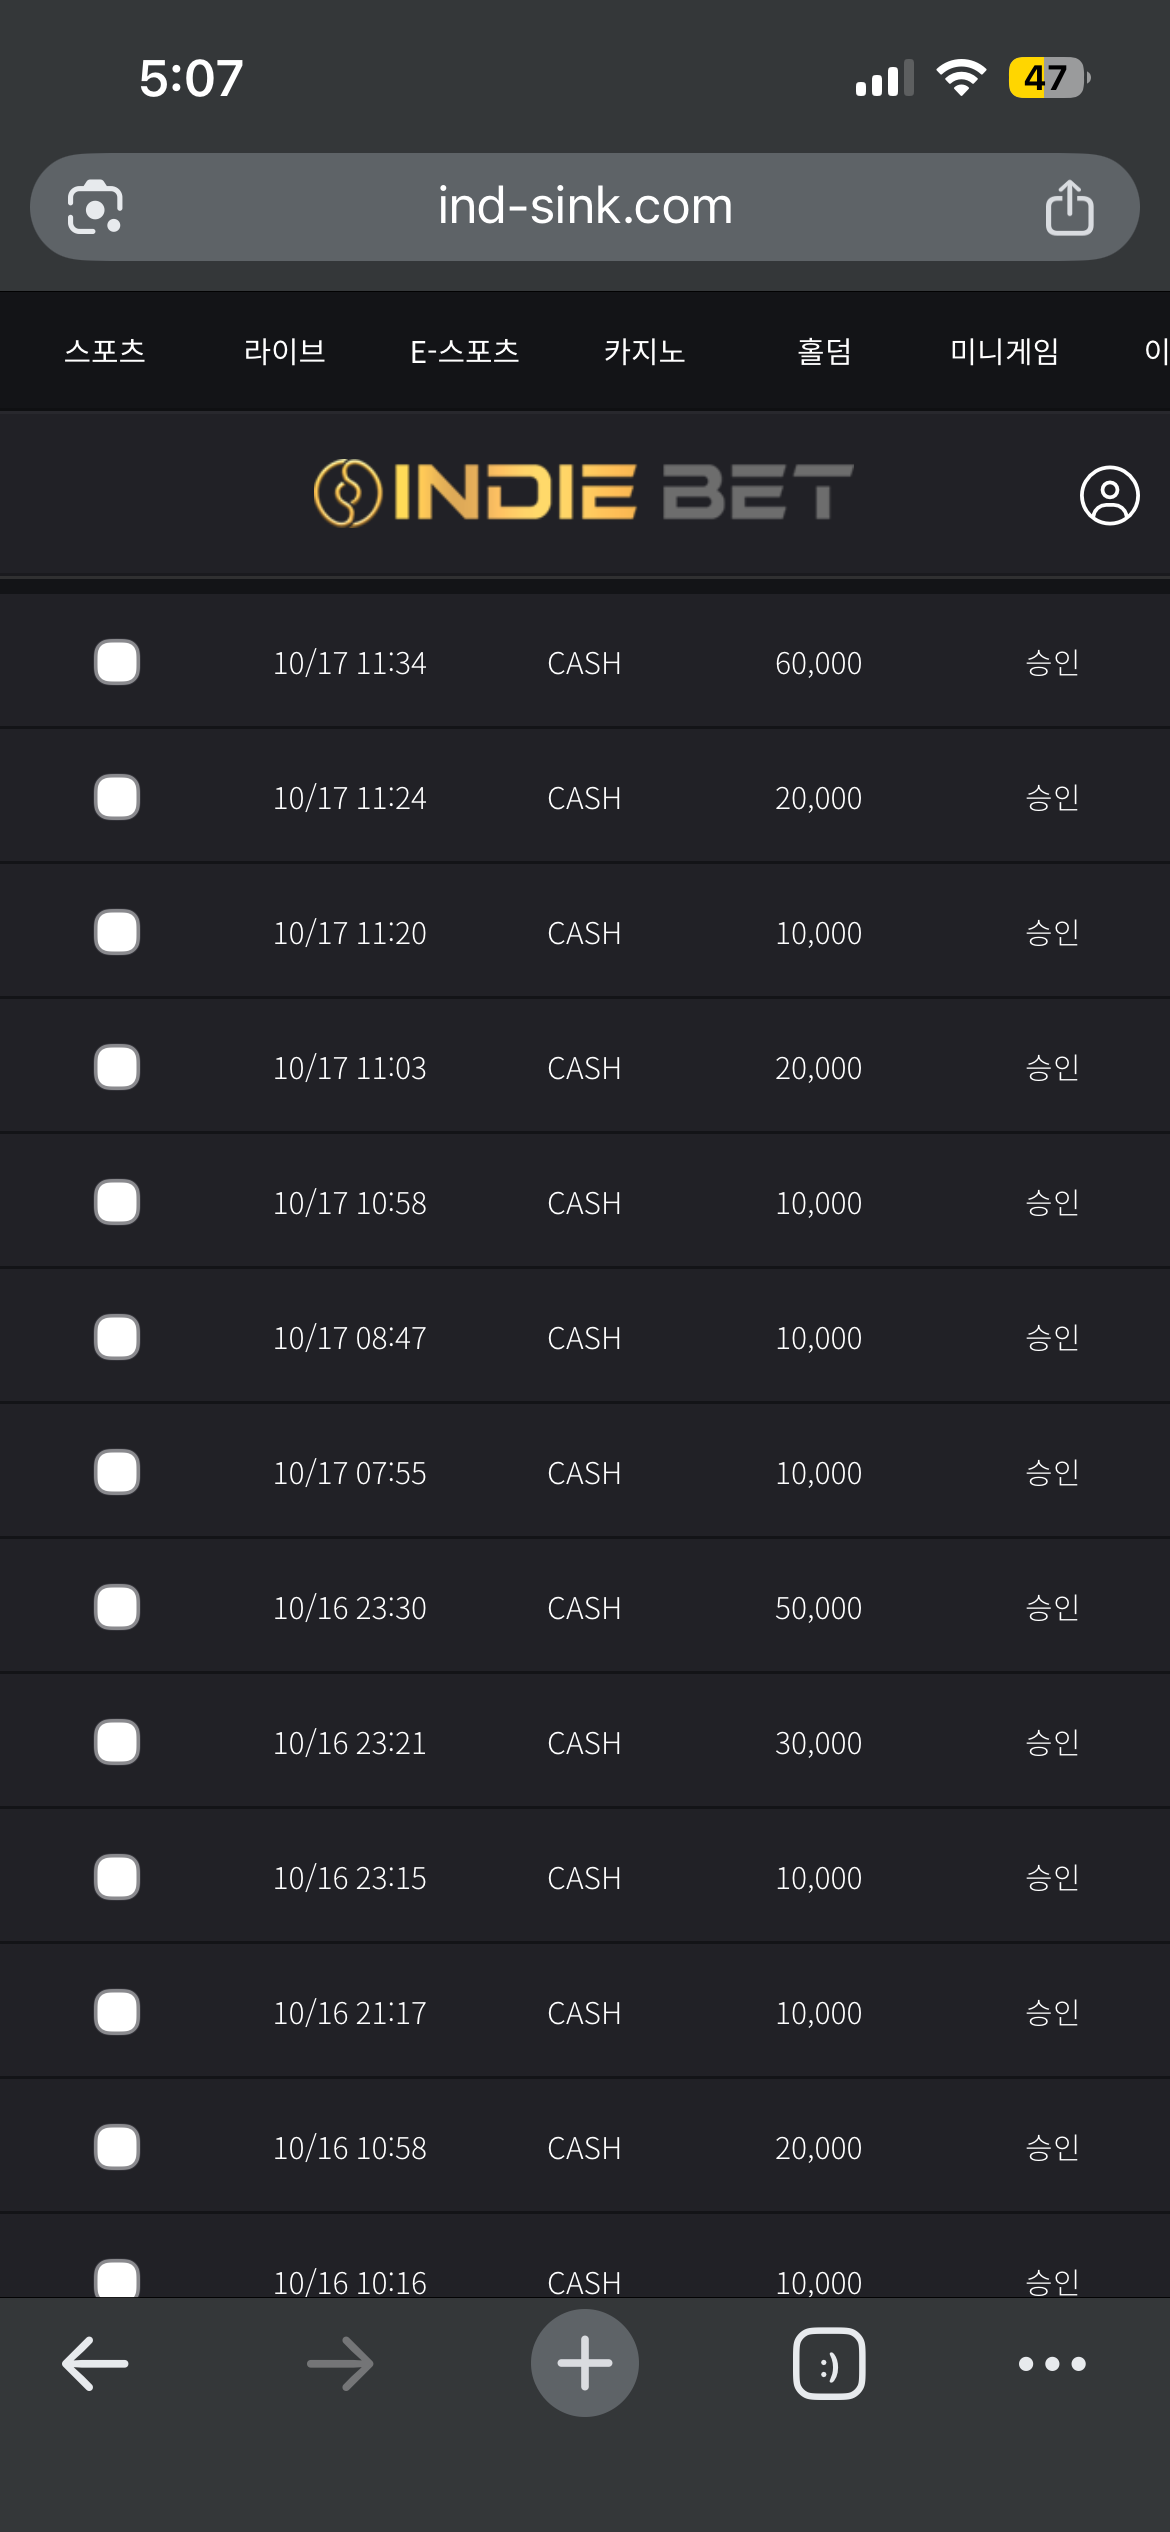This screenshot has width=1170, height=2532.
Task: Tap the camera scan icon in address bar
Action: coord(95,207)
